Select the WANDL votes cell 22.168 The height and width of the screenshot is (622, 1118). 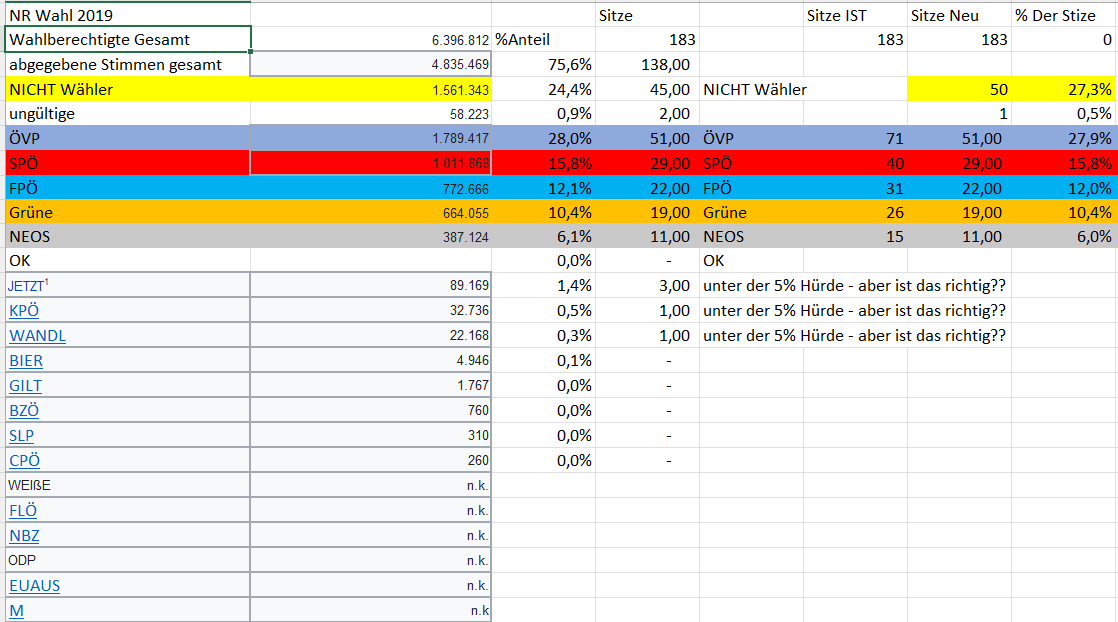(371, 335)
